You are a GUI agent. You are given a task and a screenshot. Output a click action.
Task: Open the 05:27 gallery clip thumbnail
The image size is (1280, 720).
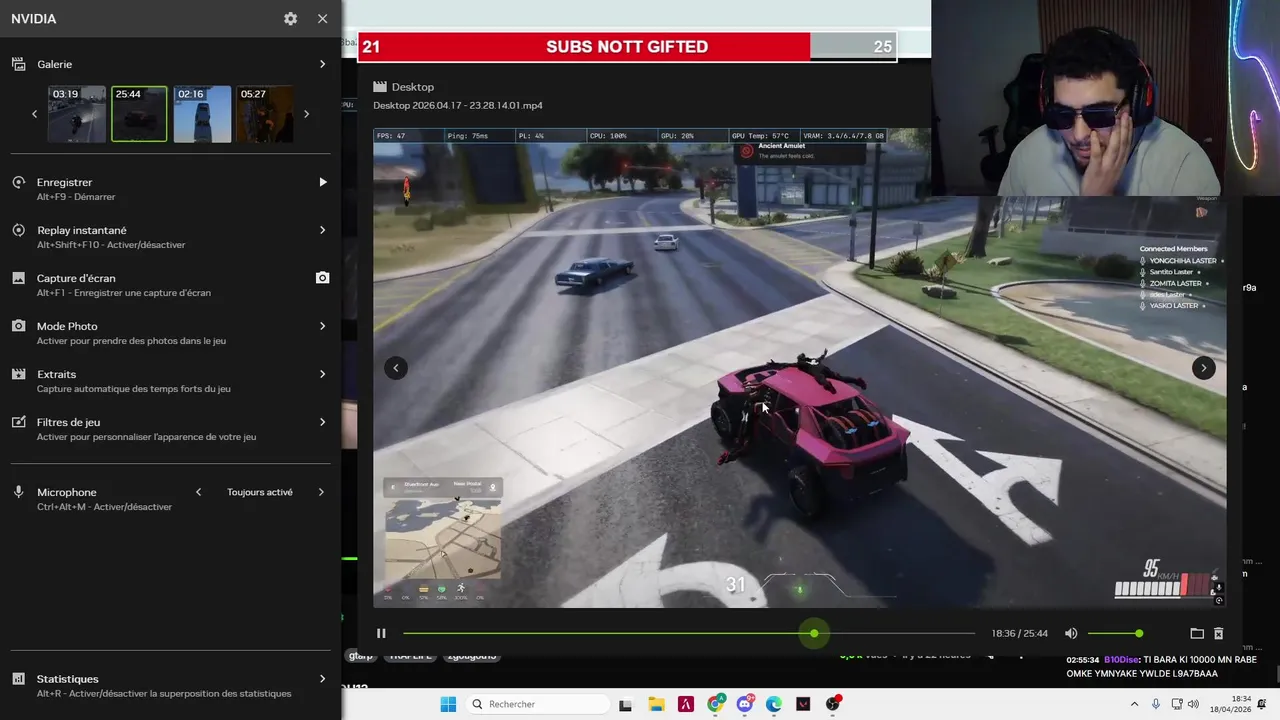pos(265,114)
